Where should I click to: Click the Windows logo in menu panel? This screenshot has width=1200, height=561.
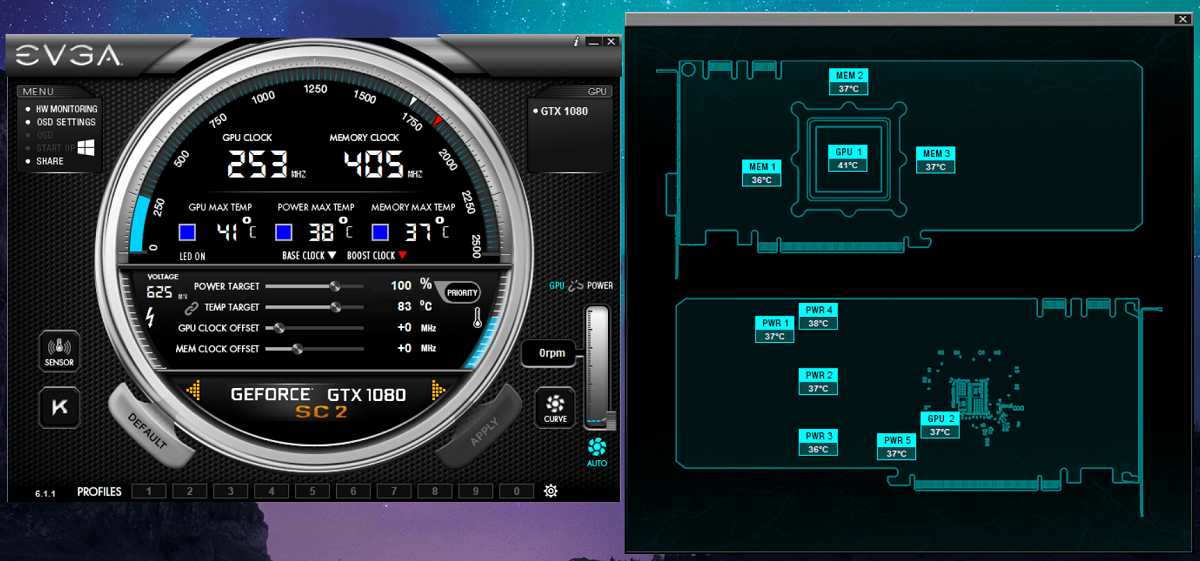click(x=86, y=148)
